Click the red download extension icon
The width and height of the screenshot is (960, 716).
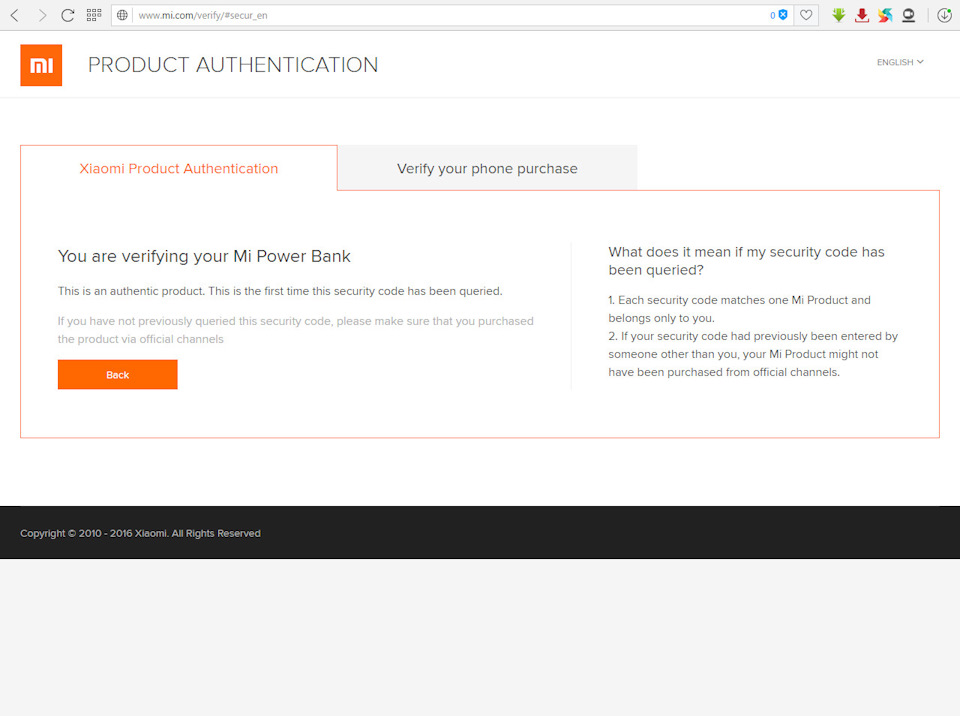click(862, 15)
